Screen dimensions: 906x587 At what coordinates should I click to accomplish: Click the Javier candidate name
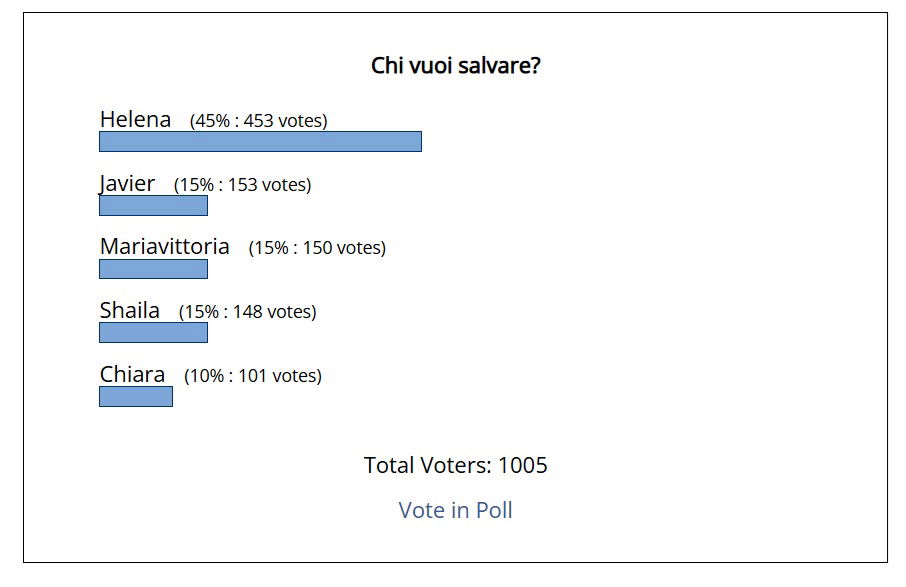click(x=127, y=184)
